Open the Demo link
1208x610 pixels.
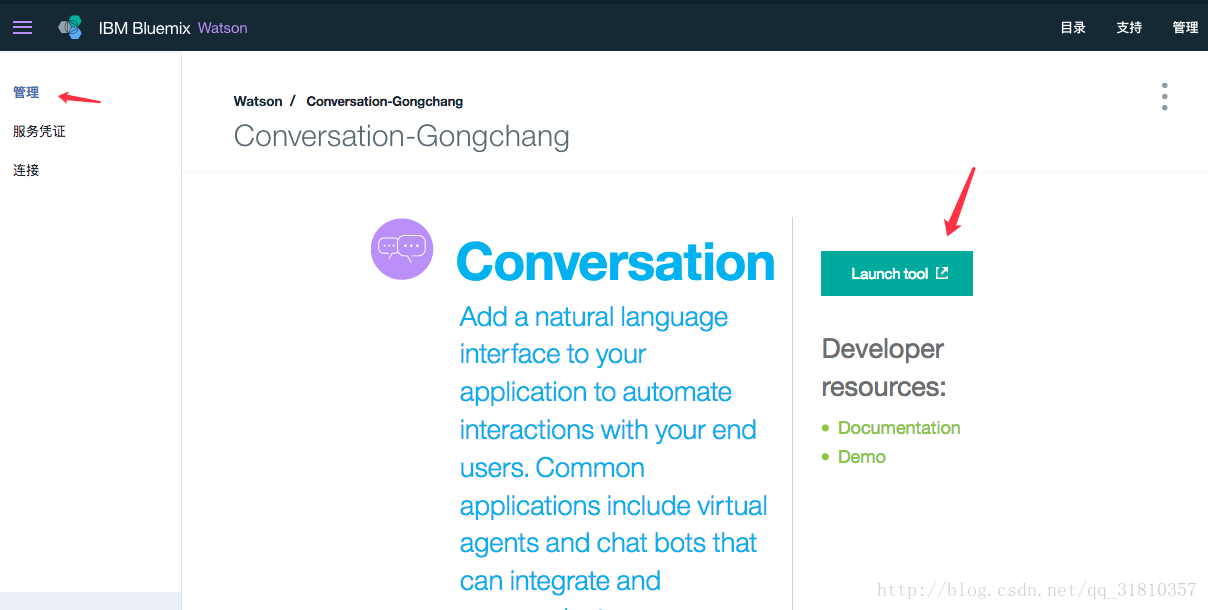[862, 457]
